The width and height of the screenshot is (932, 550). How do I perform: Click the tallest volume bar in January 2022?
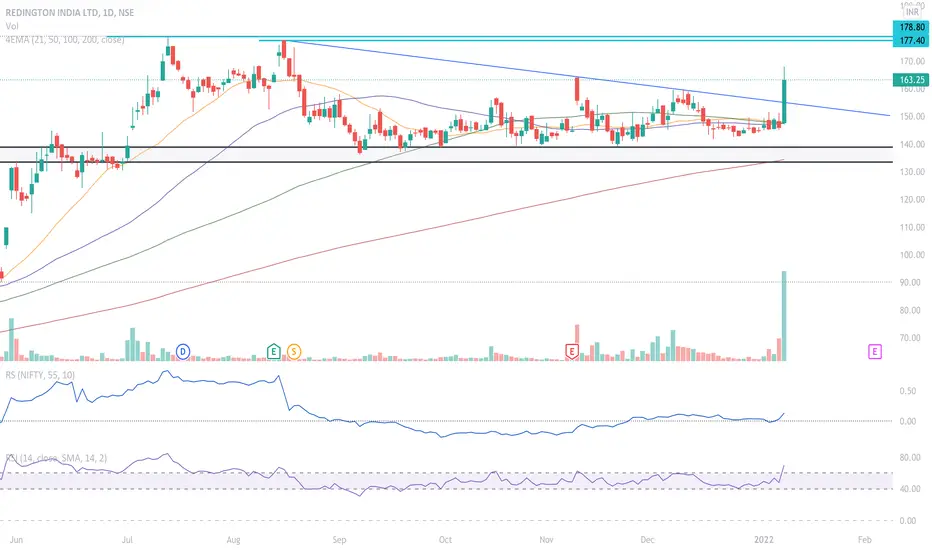click(784, 316)
